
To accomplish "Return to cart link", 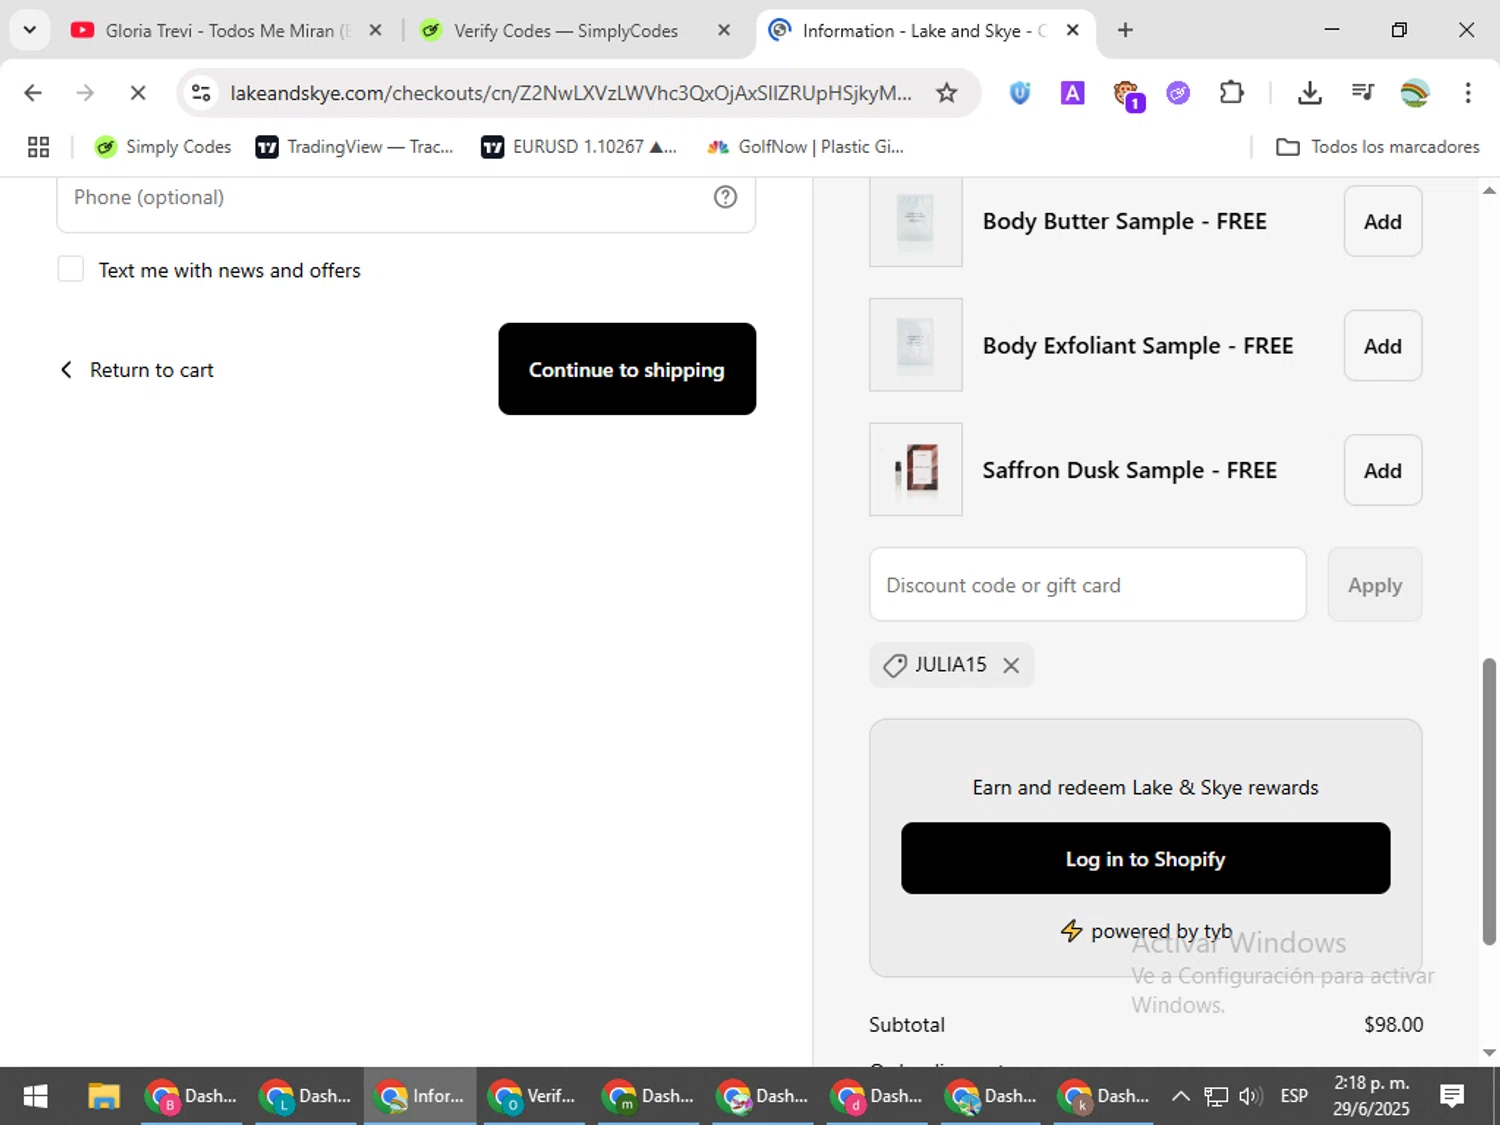I will 137,370.
